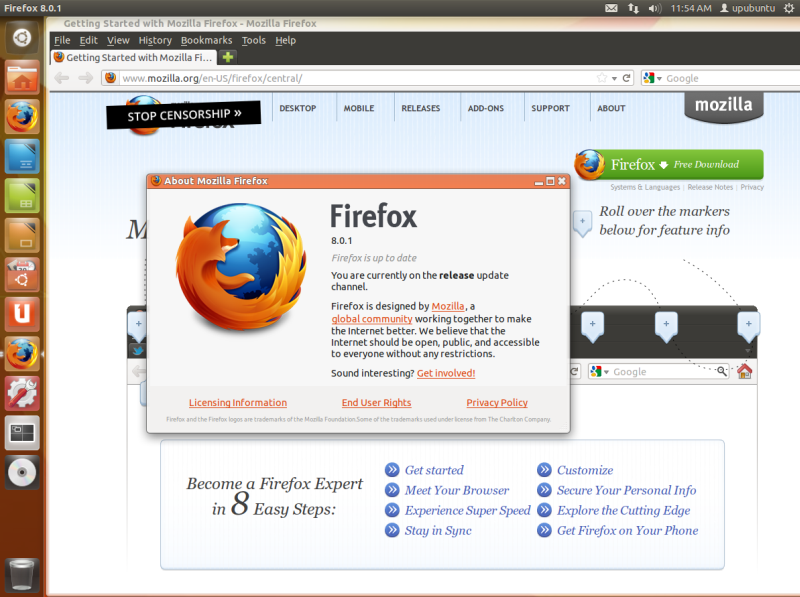This screenshot has height=597, width=800.
Task: Click the Firefox Free Download button
Action: tap(669, 164)
